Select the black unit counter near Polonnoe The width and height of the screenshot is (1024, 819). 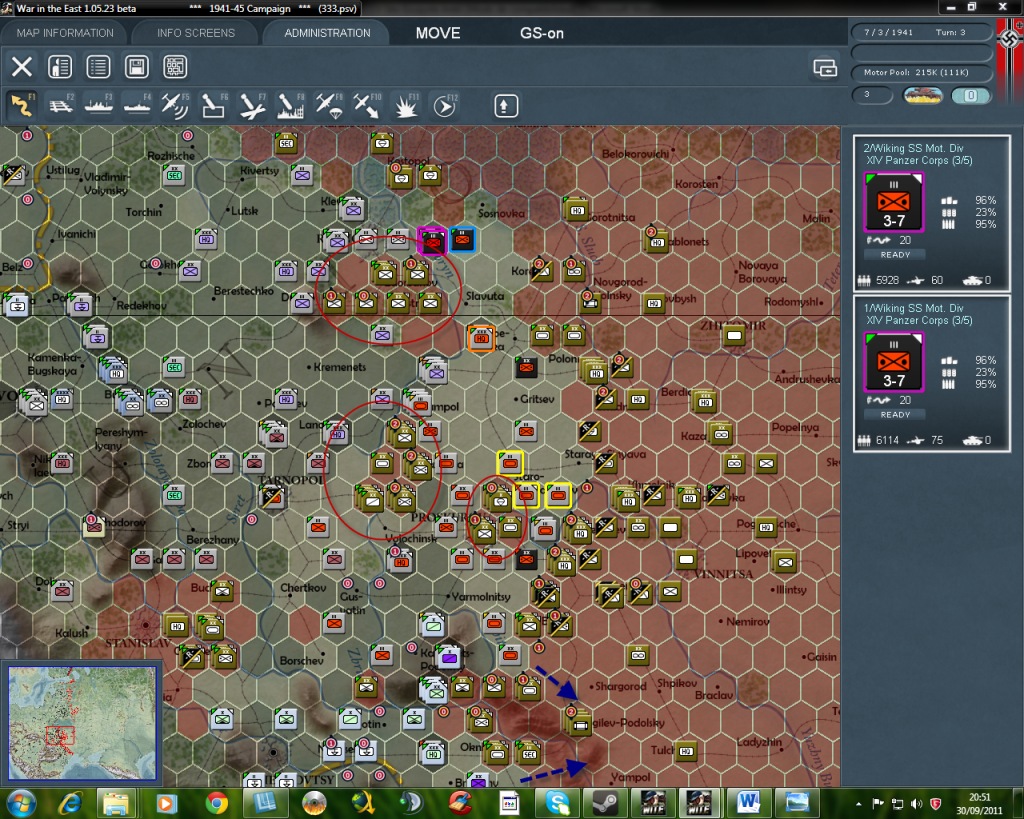point(526,368)
